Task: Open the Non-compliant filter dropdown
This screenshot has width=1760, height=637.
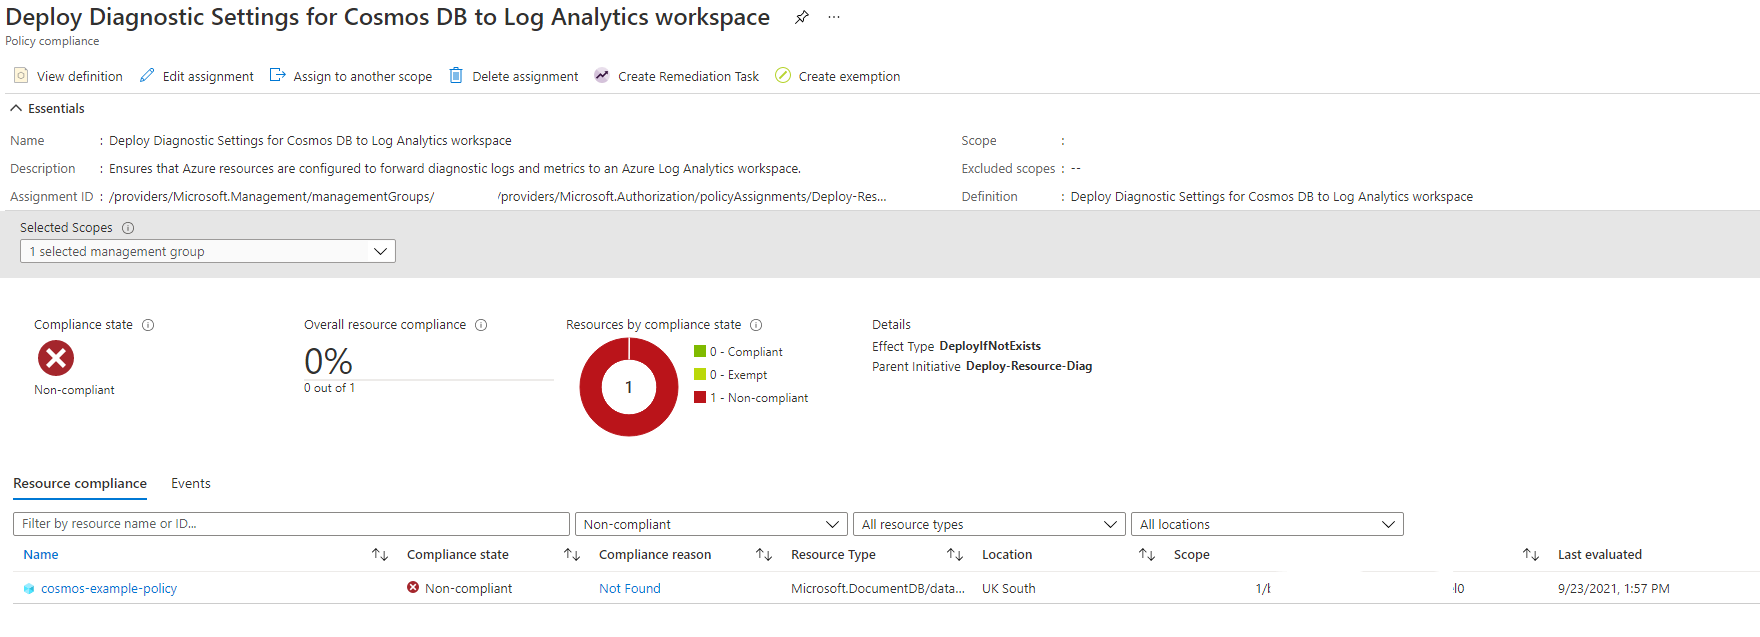Action: pyautogui.click(x=711, y=524)
